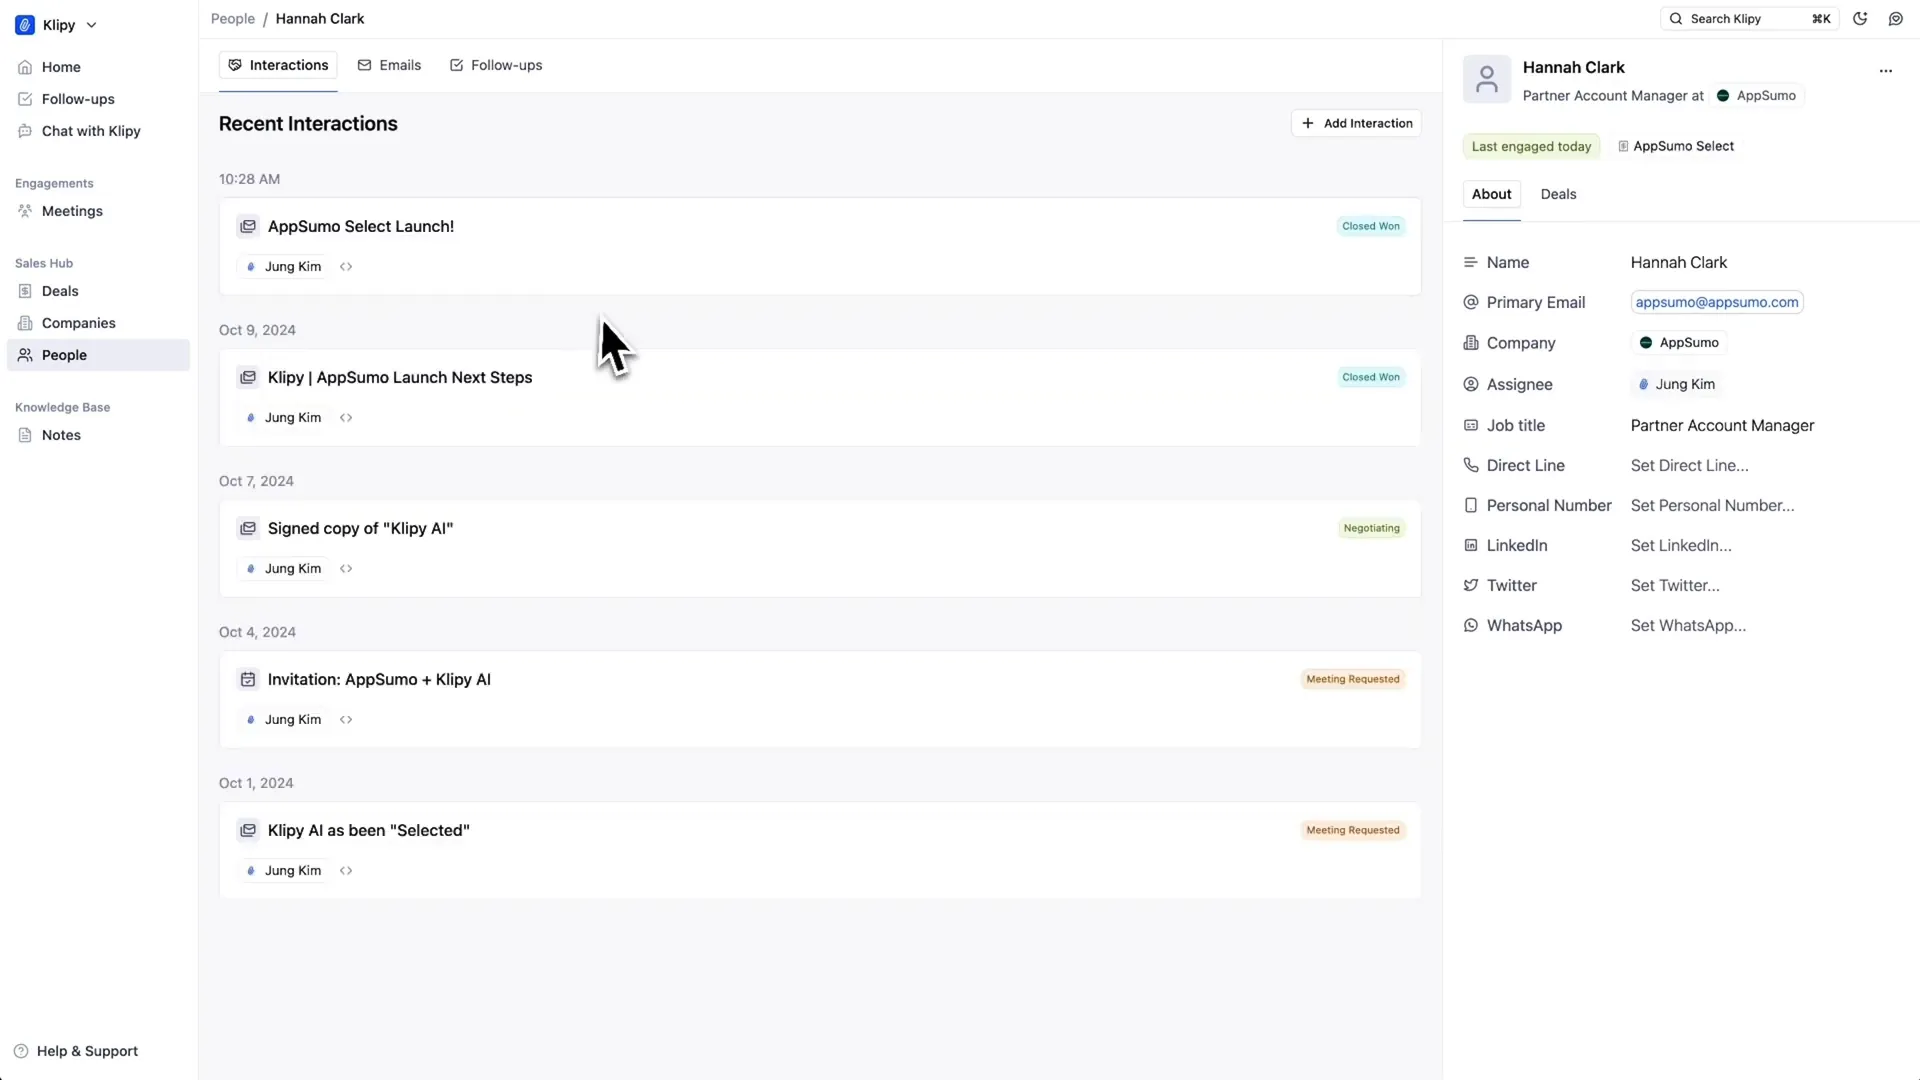Click the Last engaged today badge
The image size is (1920, 1080).
coord(1531,146)
